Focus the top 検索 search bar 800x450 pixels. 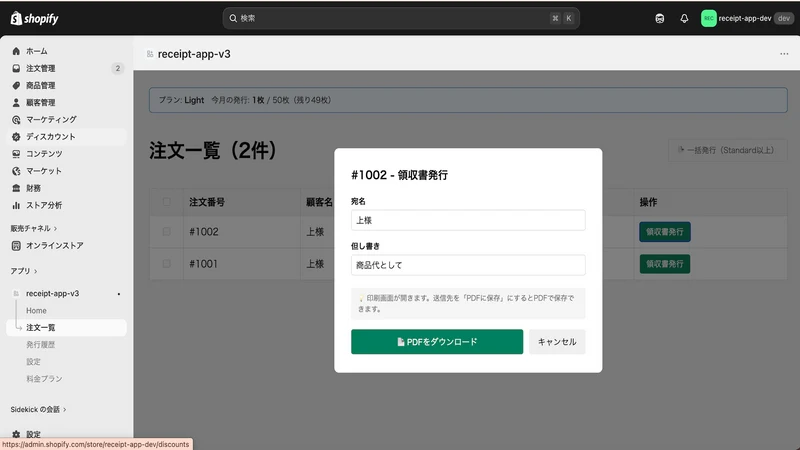(401, 18)
